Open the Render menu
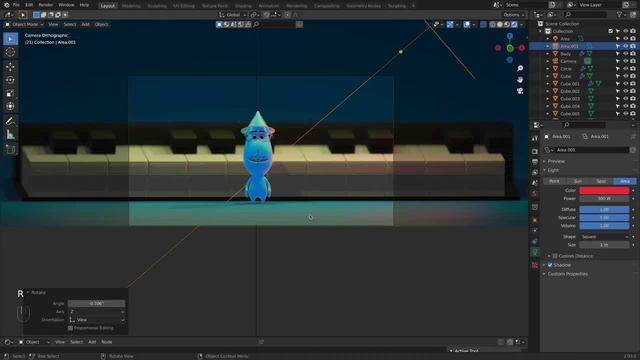Image resolution: width=640 pixels, height=360 pixels. click(45, 5)
